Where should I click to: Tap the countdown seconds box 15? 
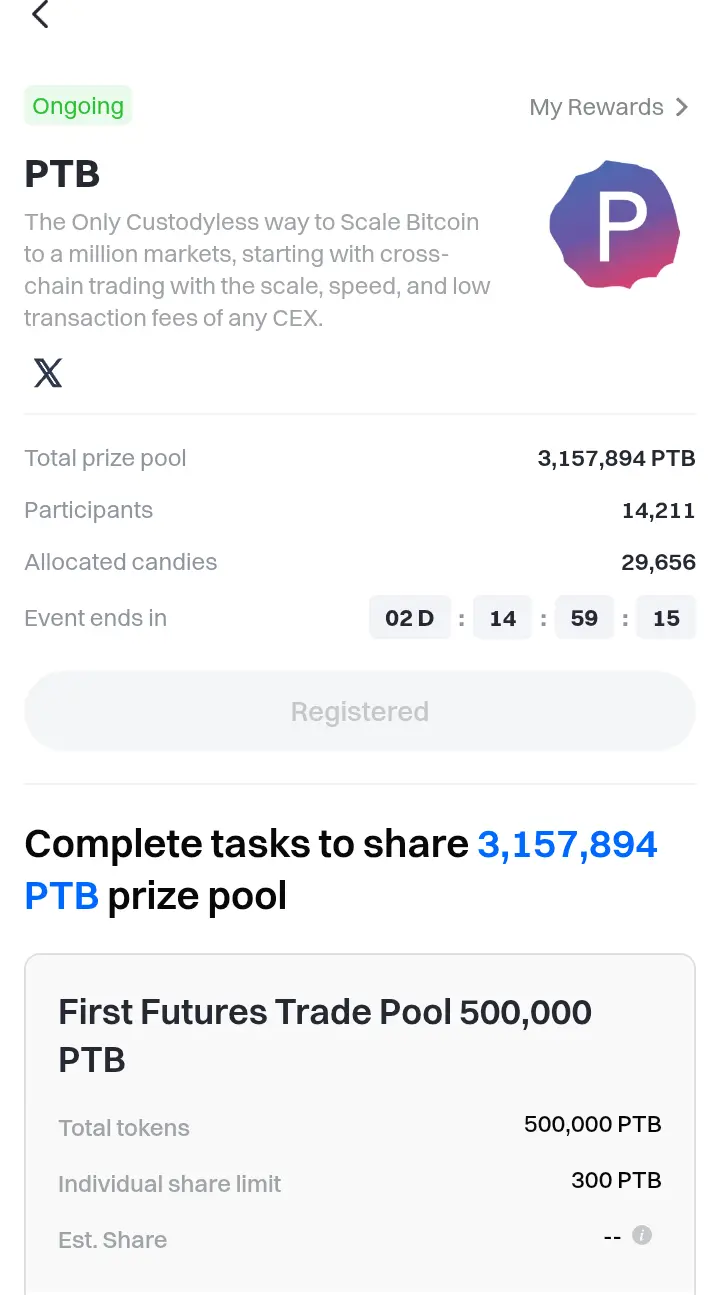(666, 618)
